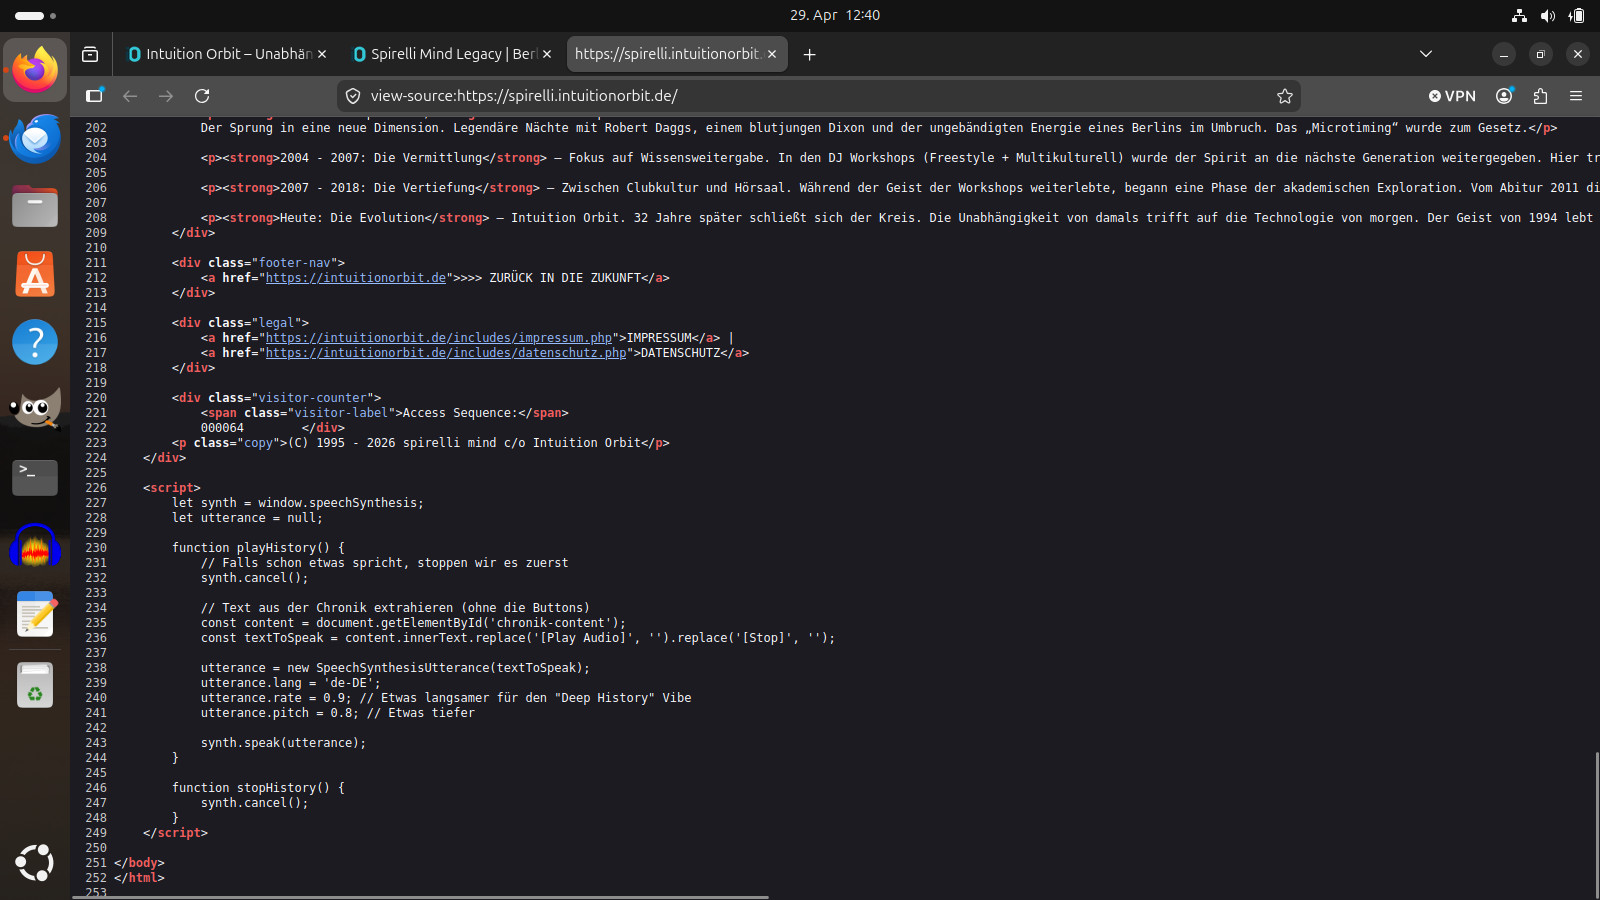Open the Help dock icon

coord(35,342)
